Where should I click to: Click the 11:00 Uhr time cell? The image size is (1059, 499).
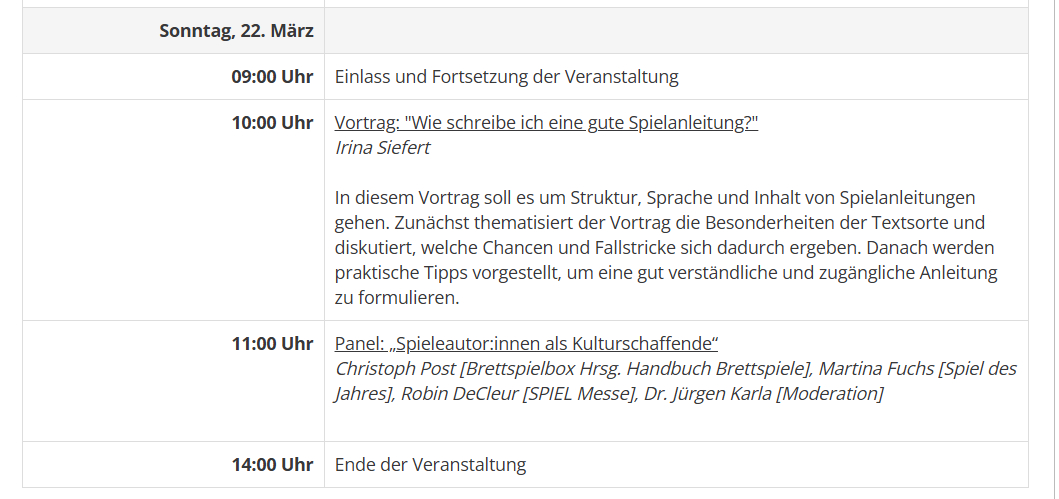(x=272, y=344)
